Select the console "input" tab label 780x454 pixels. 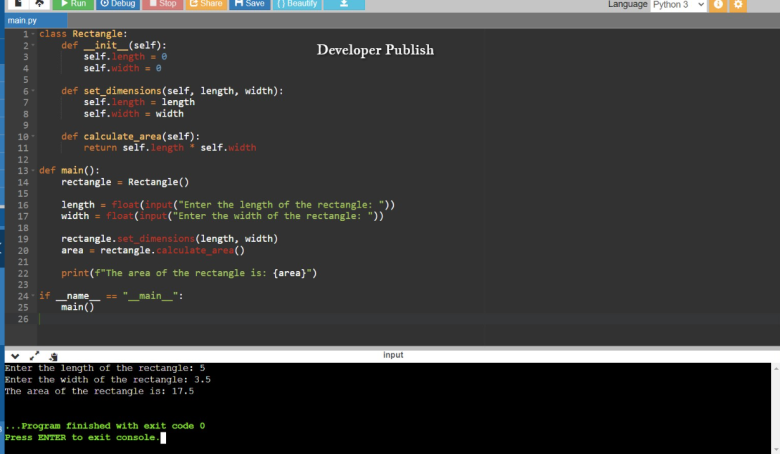click(x=393, y=355)
